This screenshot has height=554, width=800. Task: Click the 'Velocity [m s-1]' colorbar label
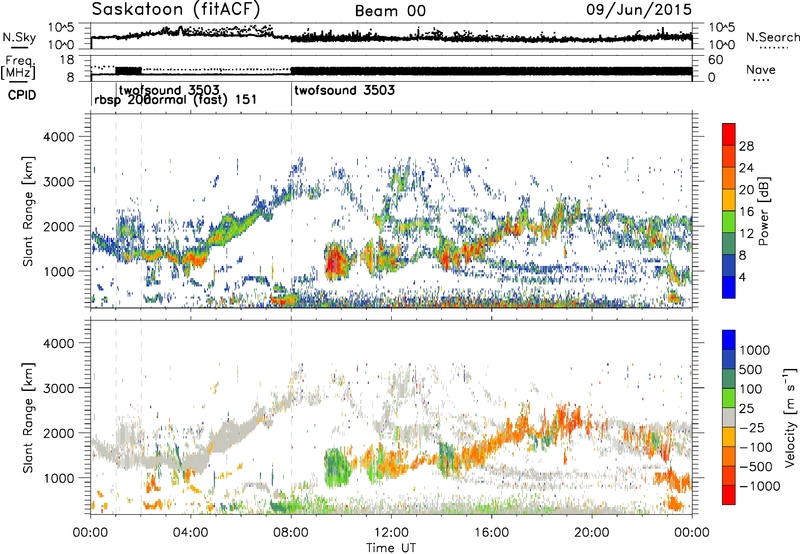coord(790,417)
